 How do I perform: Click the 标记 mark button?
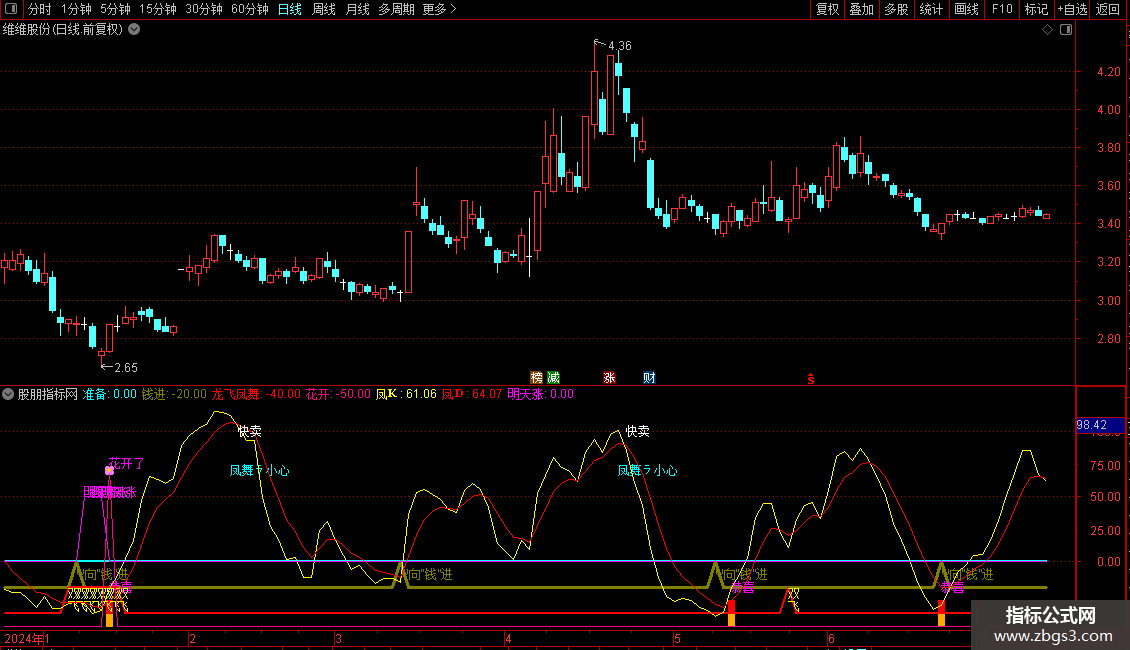(1036, 9)
